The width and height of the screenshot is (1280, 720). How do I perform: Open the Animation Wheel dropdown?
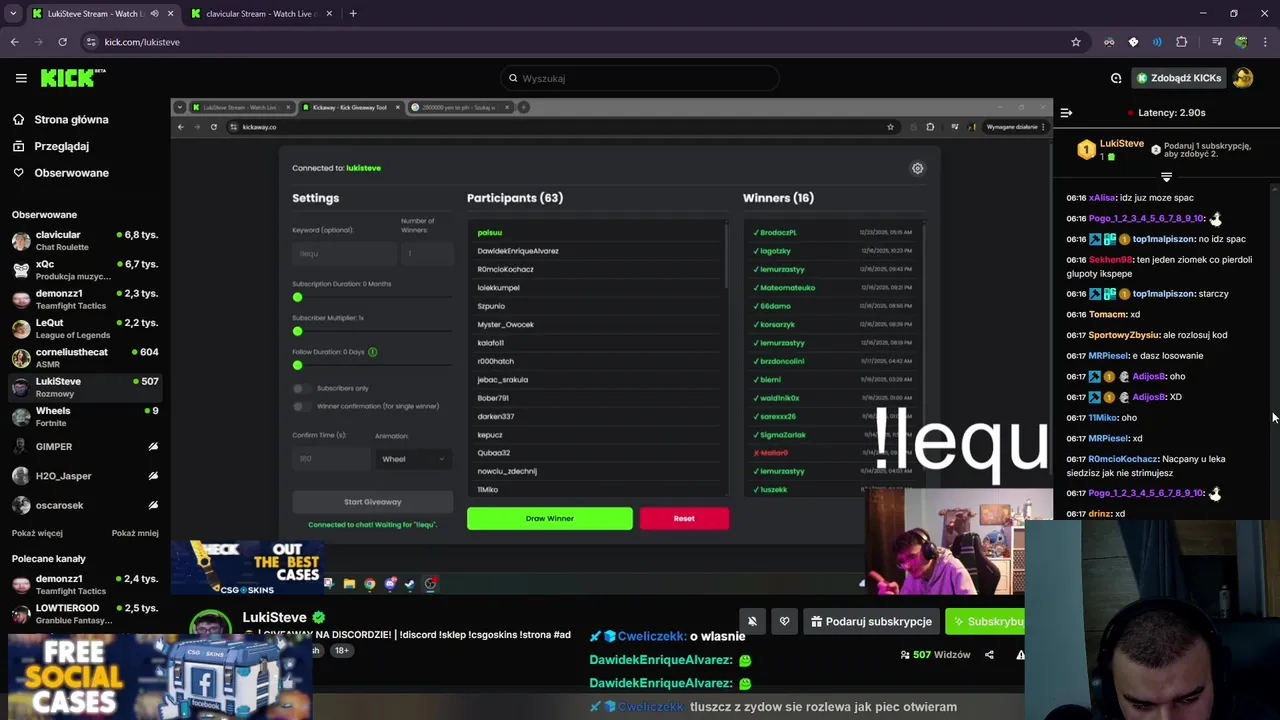point(413,459)
